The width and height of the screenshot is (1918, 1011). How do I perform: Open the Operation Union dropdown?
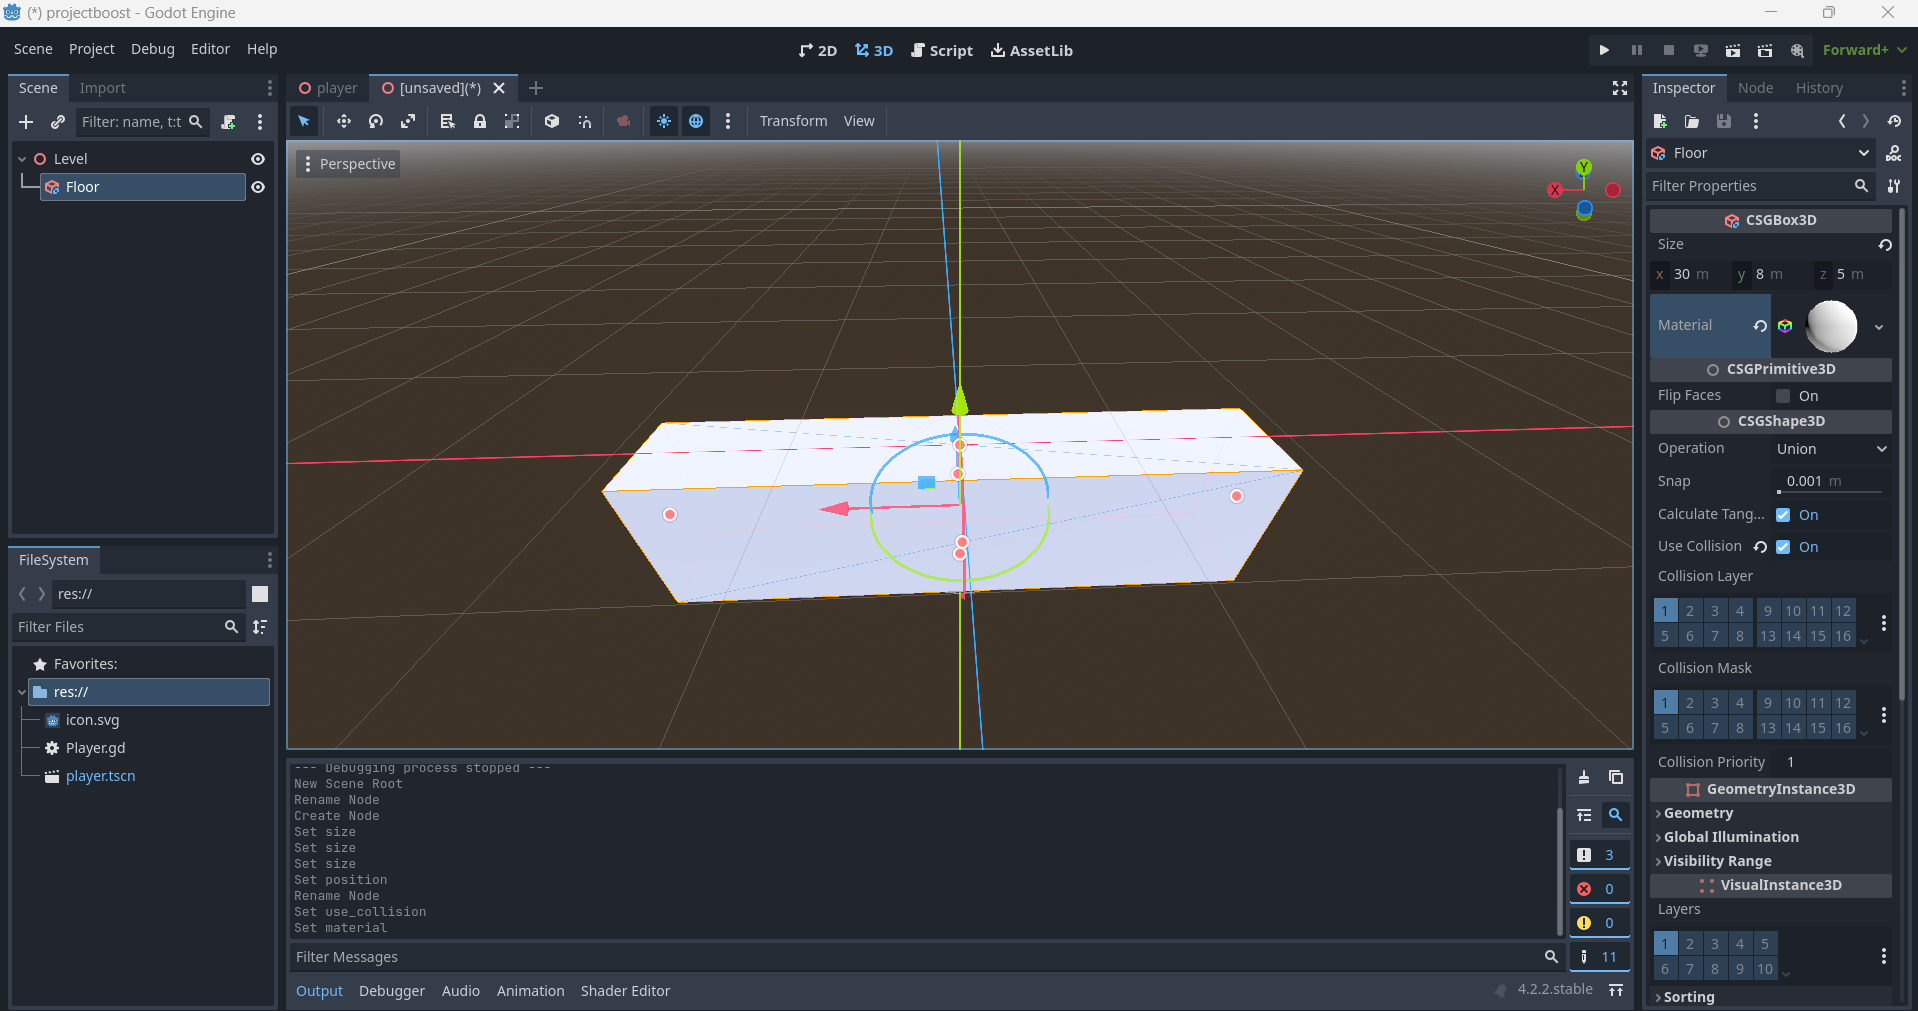1830,449
